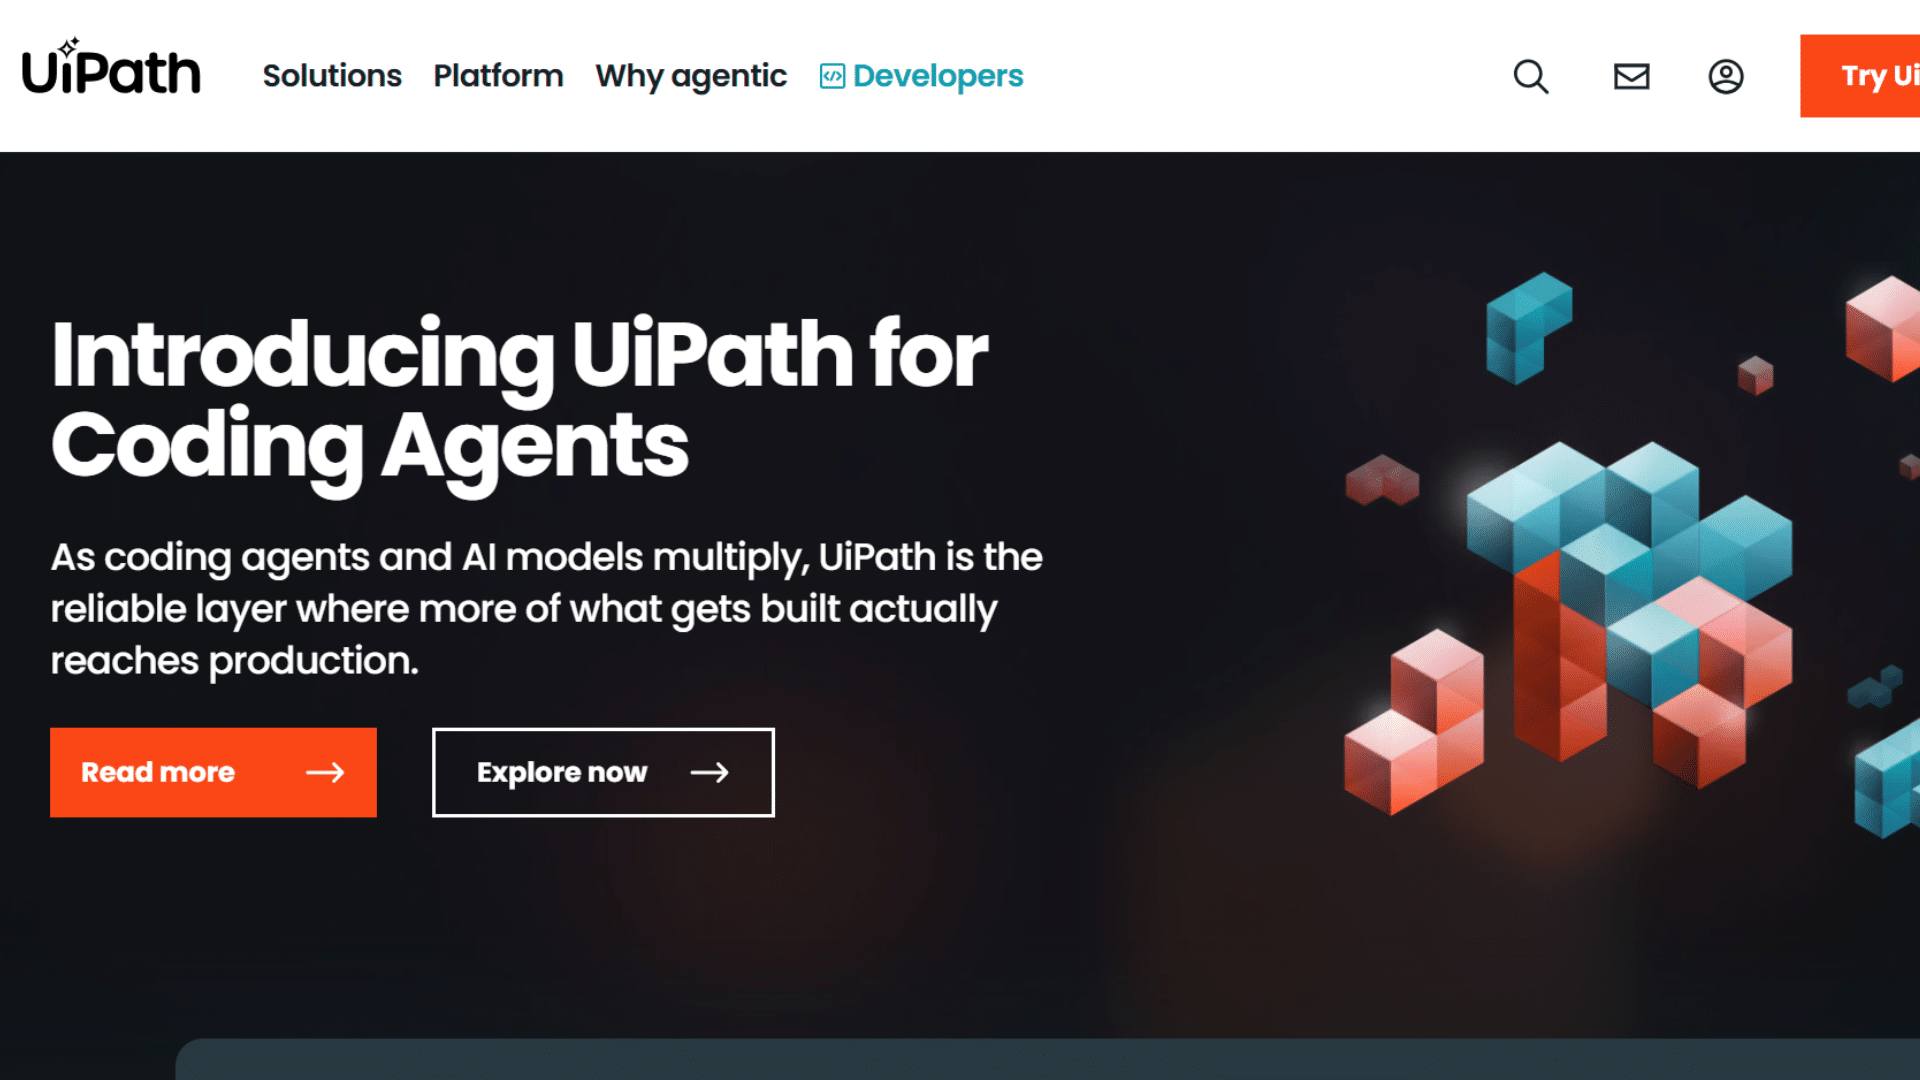
Task: Open the Solutions menu
Action: click(x=332, y=76)
